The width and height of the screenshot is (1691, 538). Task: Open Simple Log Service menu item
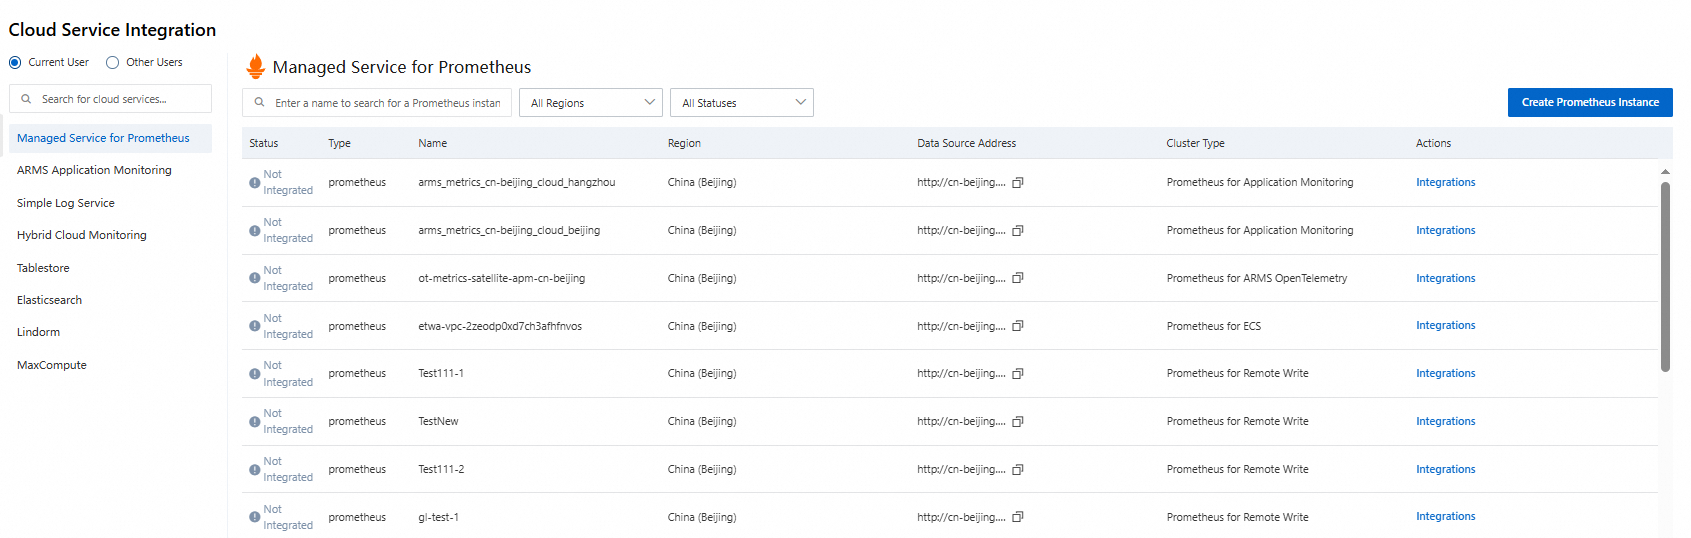coord(110,203)
